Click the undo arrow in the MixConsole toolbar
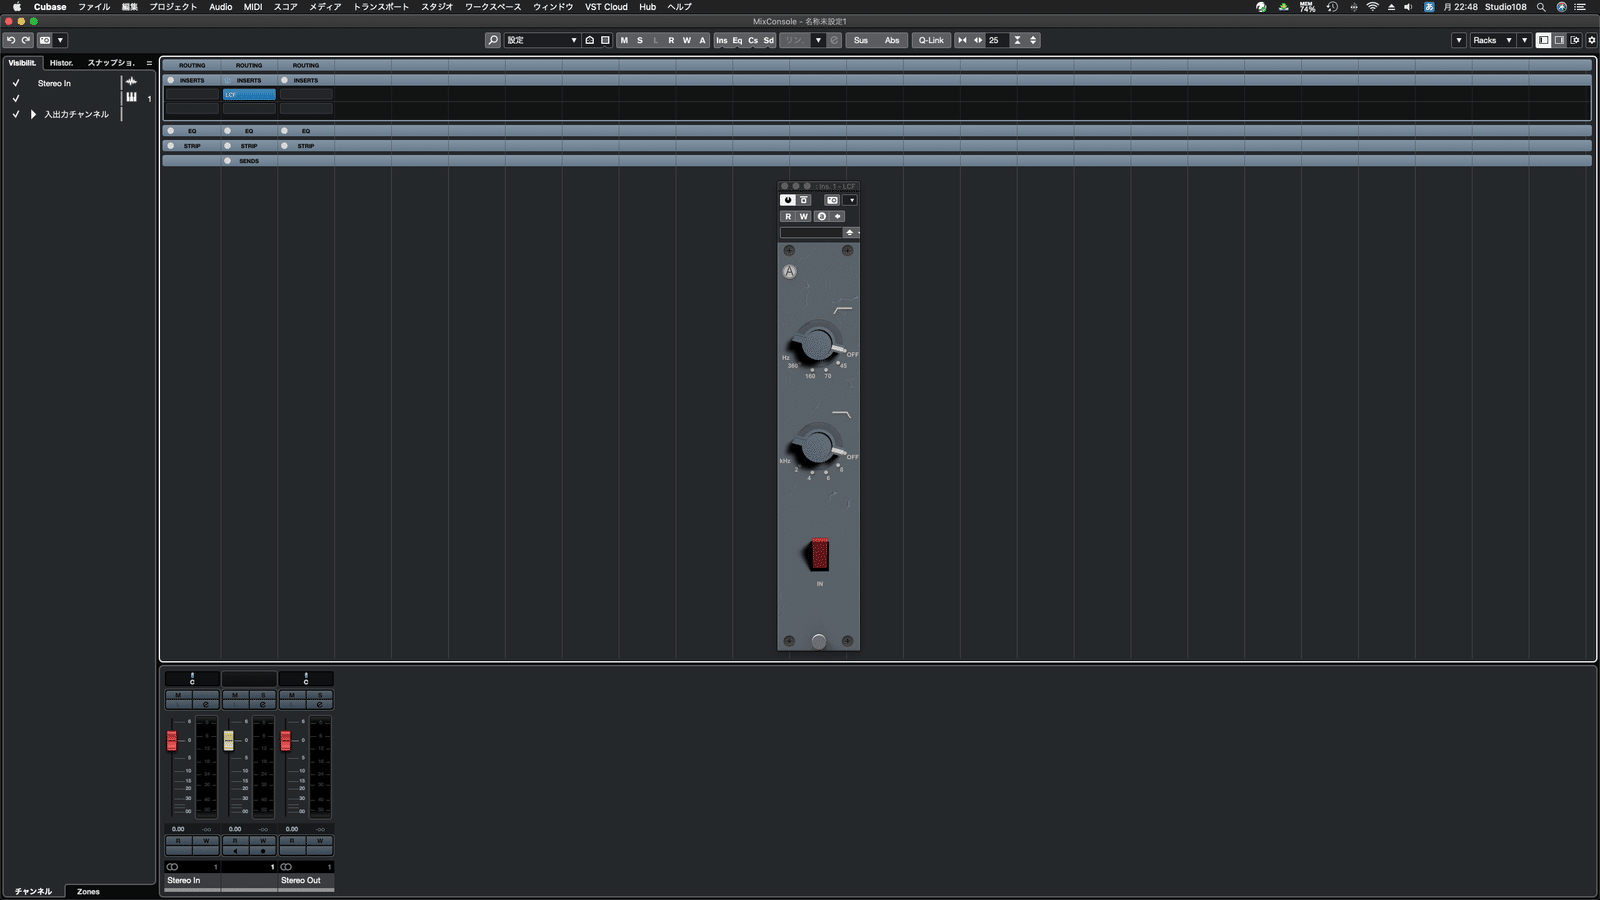The height and width of the screenshot is (900, 1600). (x=10, y=40)
